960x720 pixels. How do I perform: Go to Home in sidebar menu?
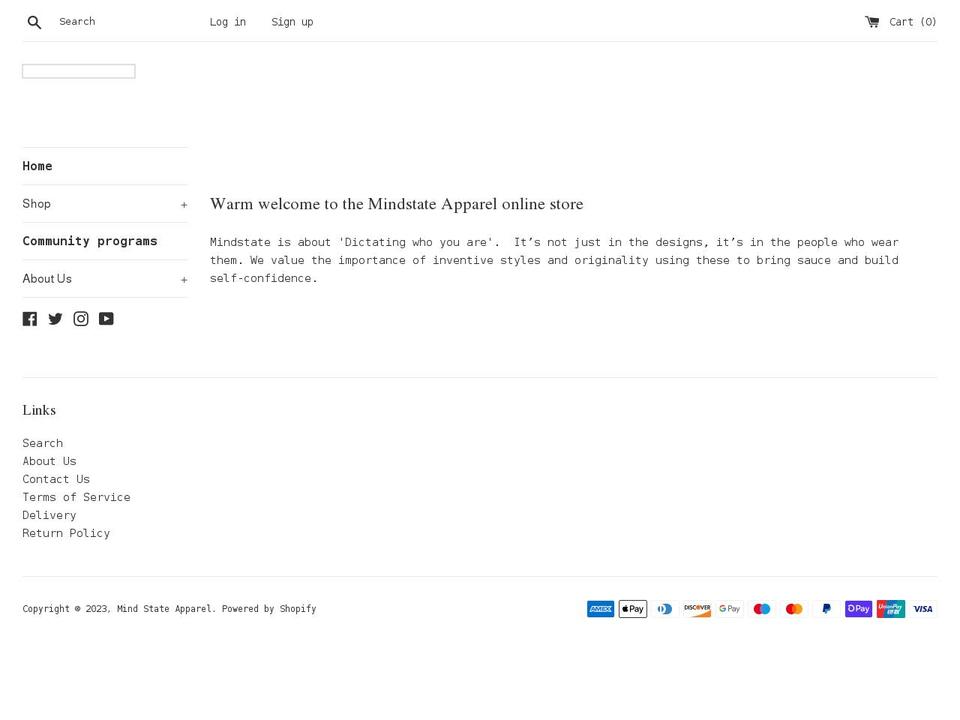(37, 166)
